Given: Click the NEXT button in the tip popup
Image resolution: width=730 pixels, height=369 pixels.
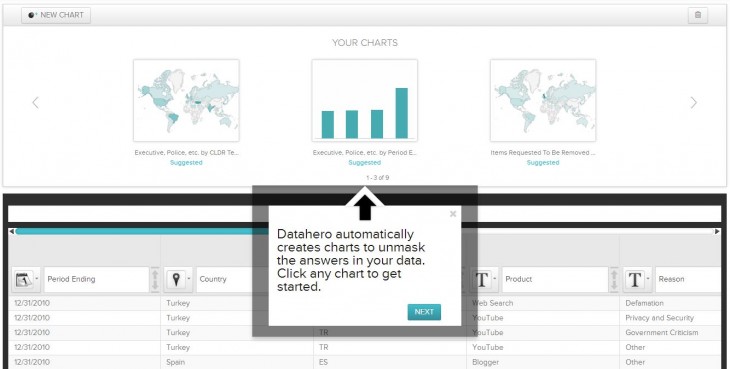Looking at the screenshot, I should pos(424,312).
